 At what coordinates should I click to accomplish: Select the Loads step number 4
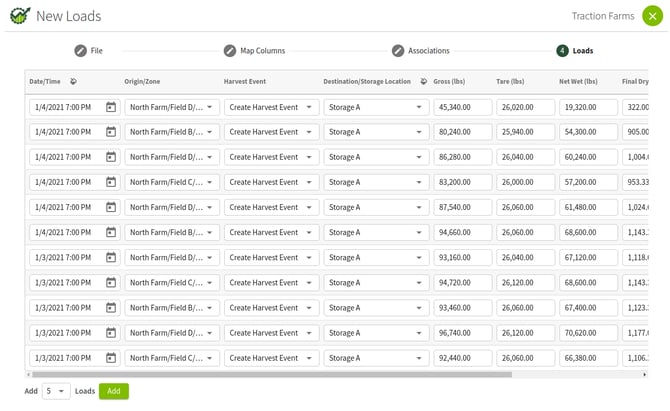pos(562,51)
